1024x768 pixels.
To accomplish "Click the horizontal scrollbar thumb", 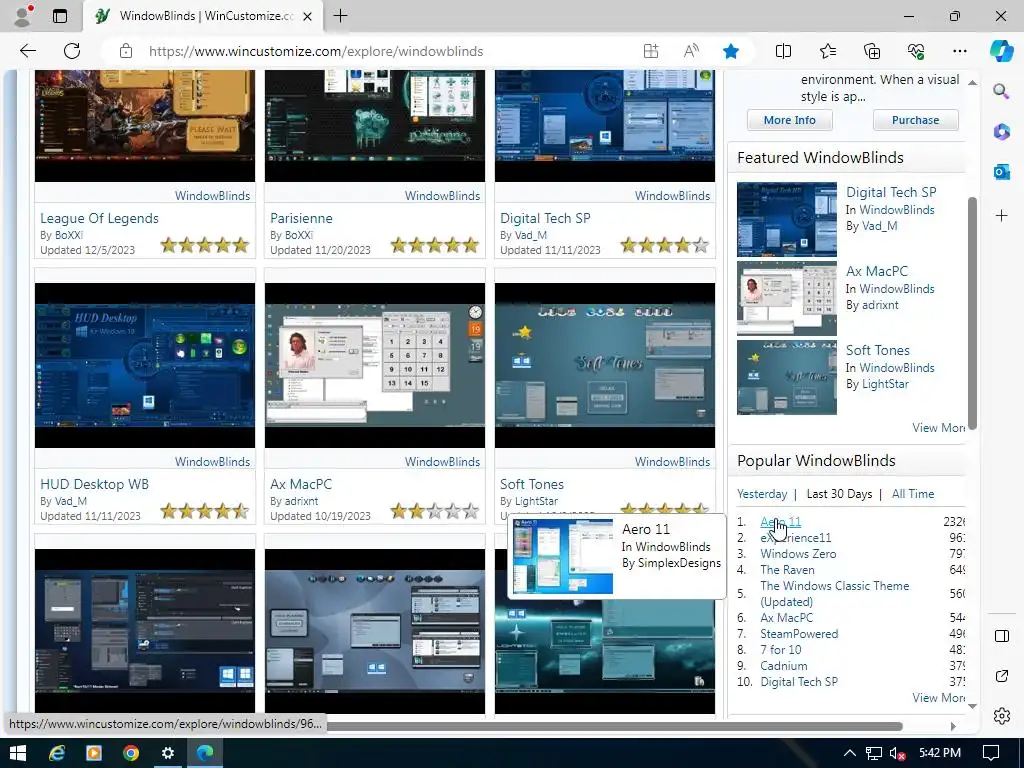I will click(615, 726).
